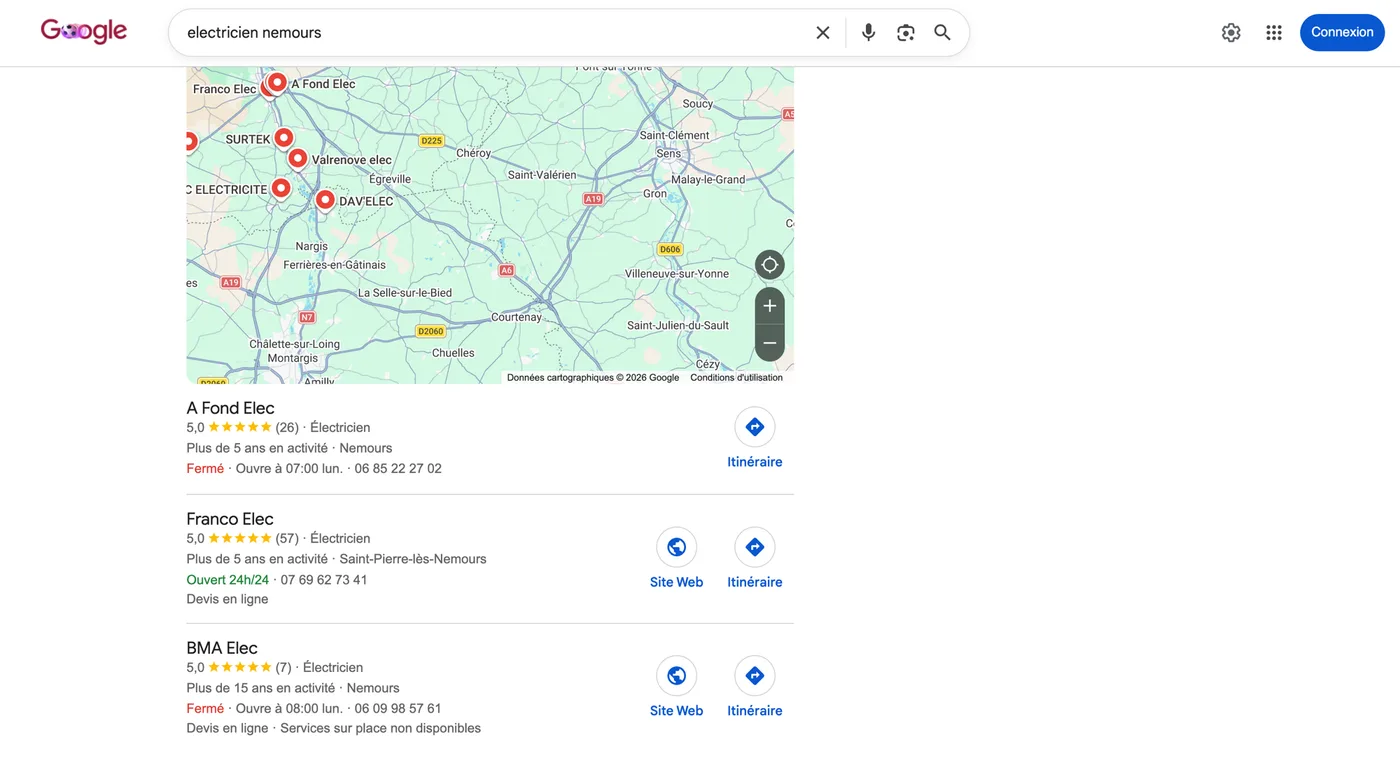Open Site Web for Franco Elec

676,559
